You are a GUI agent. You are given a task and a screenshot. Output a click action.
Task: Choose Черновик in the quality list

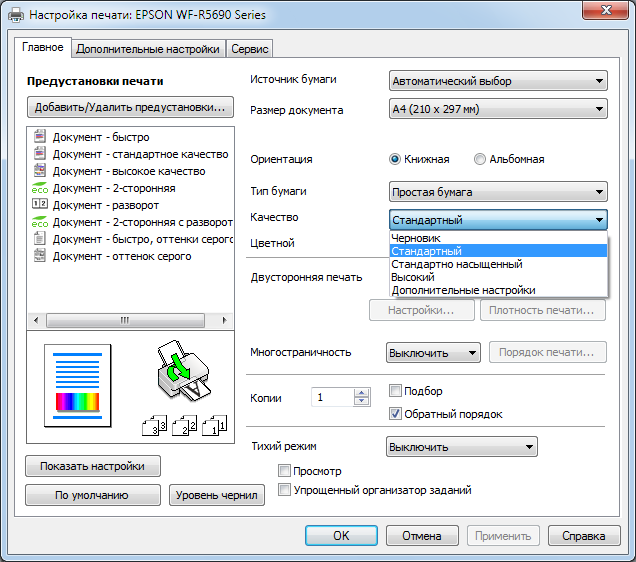tap(498, 238)
